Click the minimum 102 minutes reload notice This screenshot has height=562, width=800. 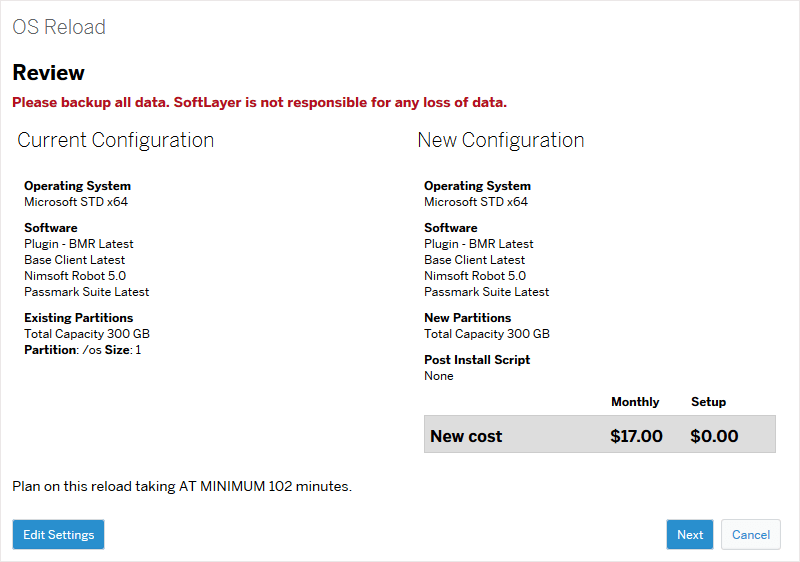[182, 487]
